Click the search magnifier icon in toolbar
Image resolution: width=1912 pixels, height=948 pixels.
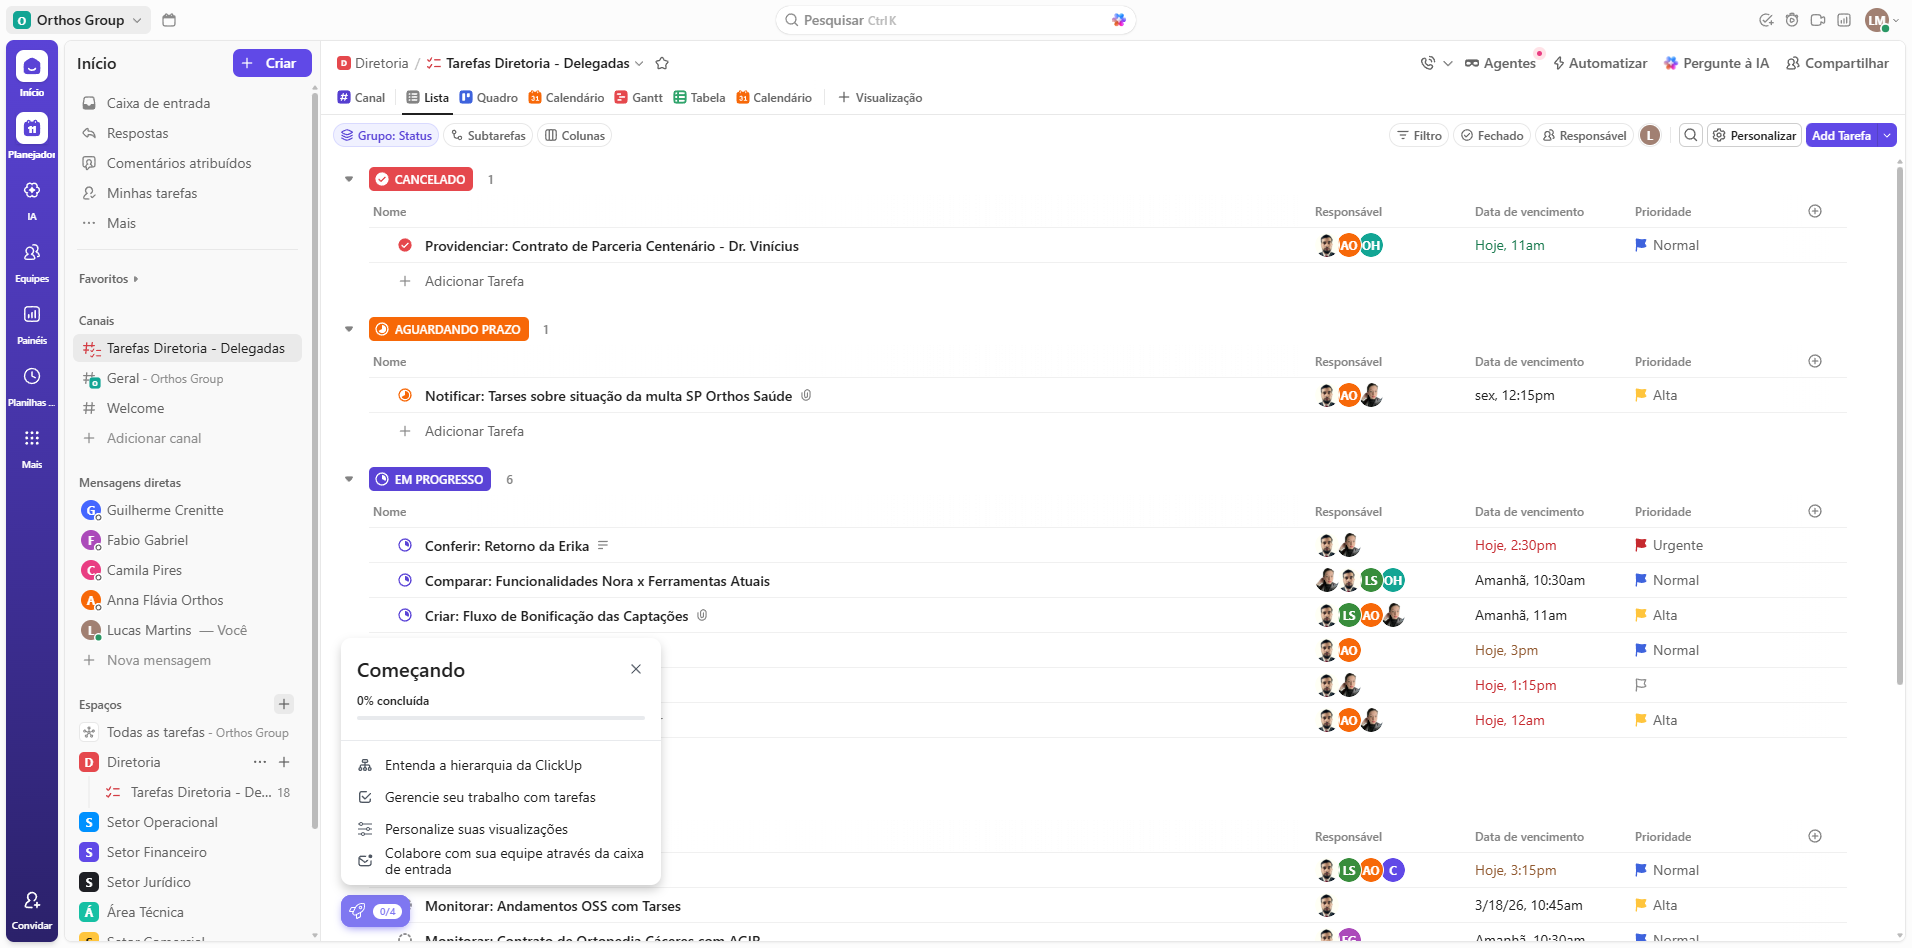[1691, 136]
